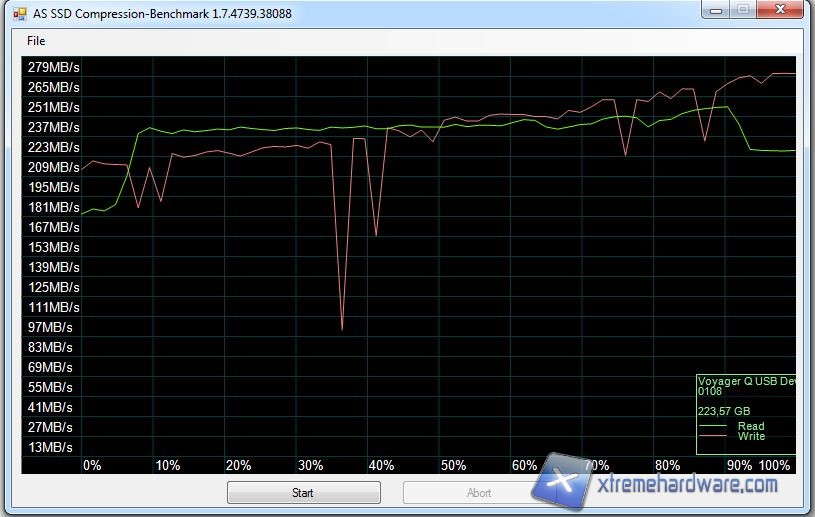Click the green Read line swatch in legend
815x517 pixels.
[x=712, y=427]
